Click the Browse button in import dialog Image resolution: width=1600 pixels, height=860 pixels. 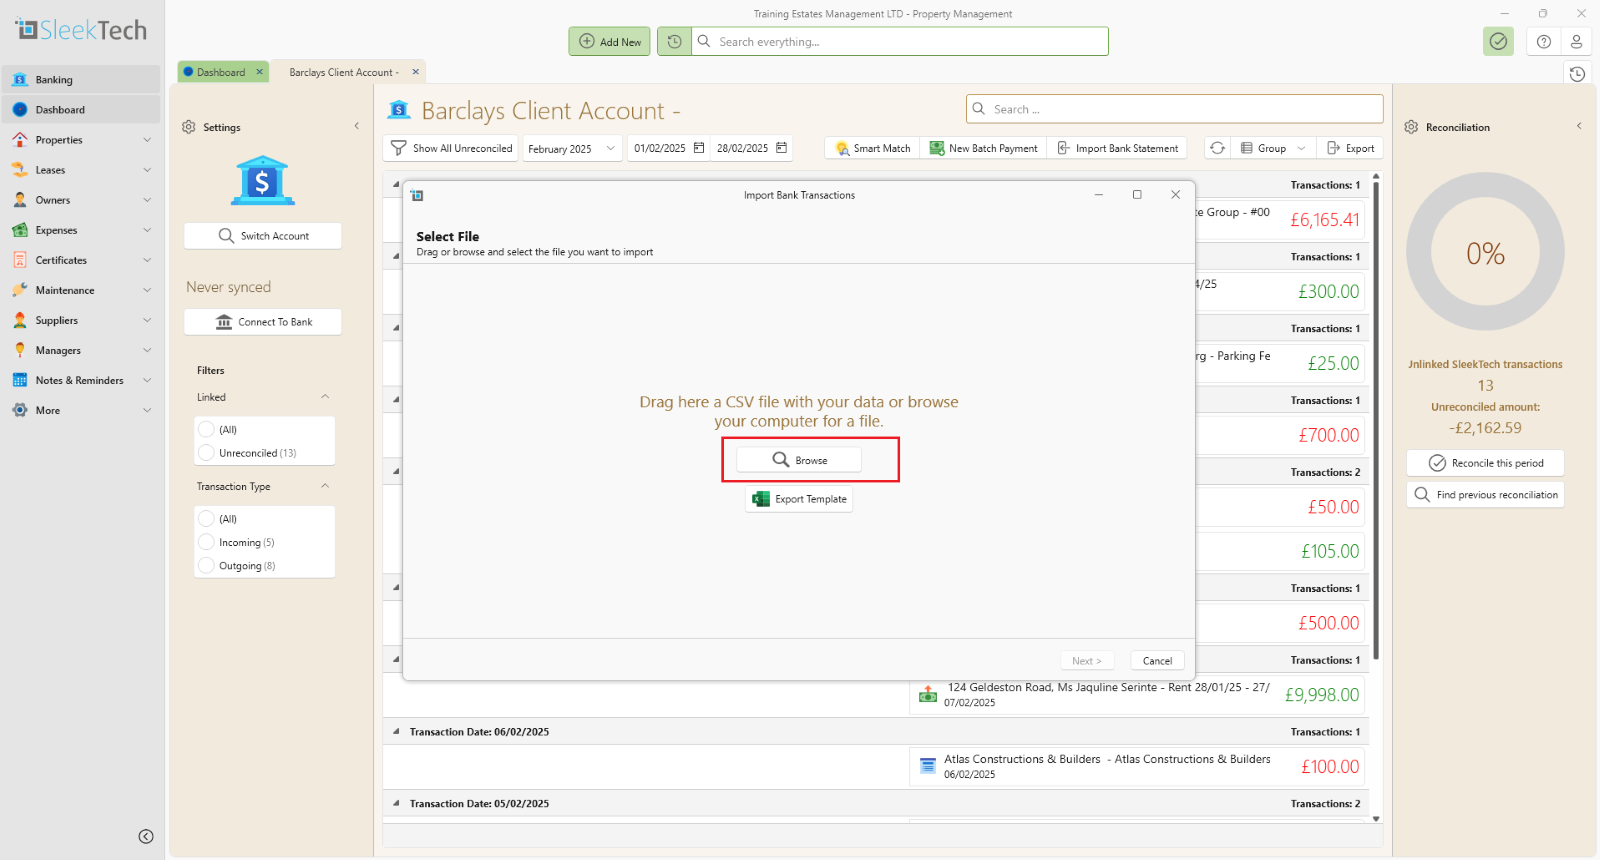pyautogui.click(x=799, y=460)
